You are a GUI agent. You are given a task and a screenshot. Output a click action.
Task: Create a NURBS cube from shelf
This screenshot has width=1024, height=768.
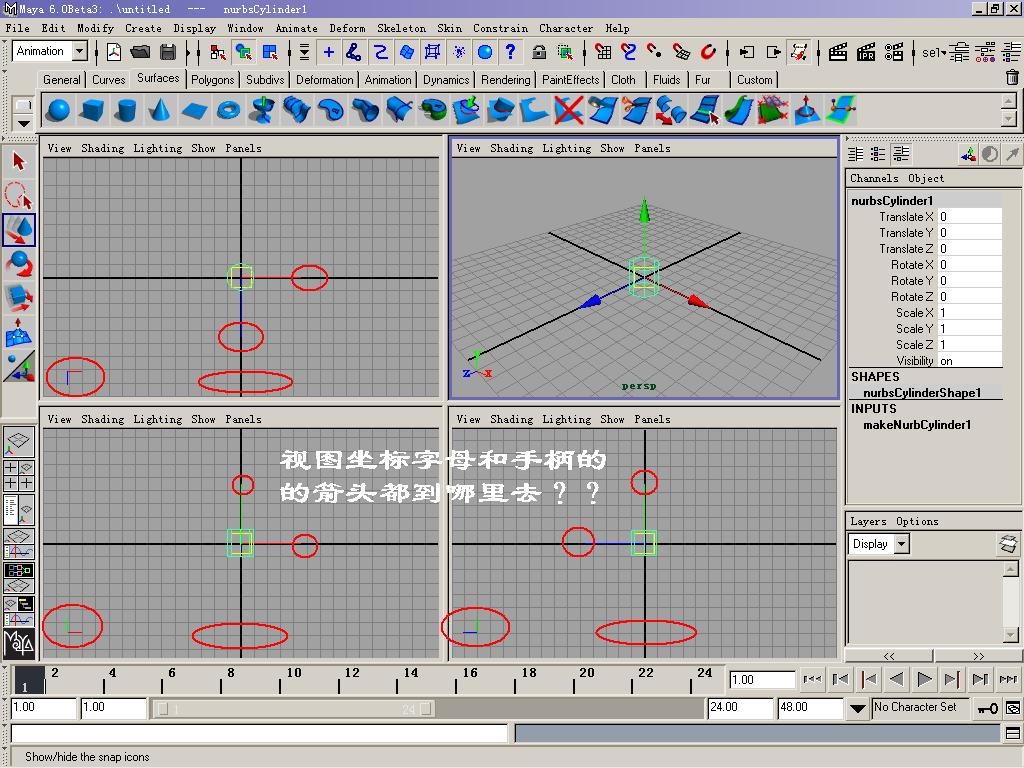click(92, 110)
